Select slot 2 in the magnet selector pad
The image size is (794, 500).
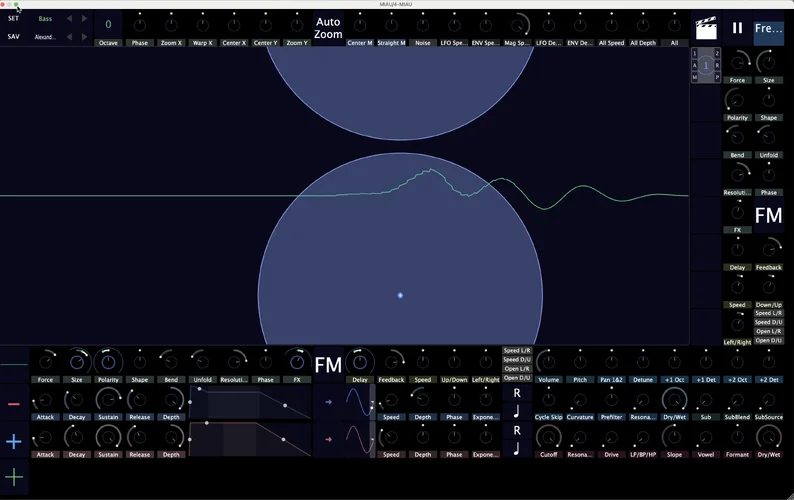pos(717,53)
